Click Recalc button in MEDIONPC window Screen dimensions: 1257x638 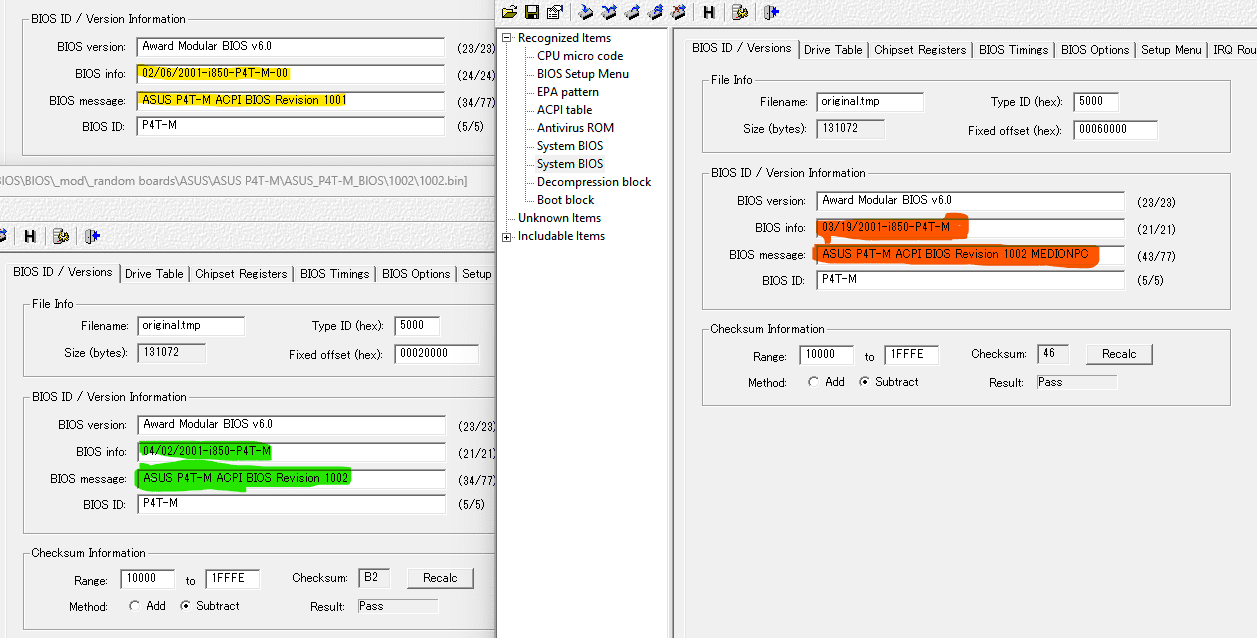pyautogui.click(x=1119, y=354)
